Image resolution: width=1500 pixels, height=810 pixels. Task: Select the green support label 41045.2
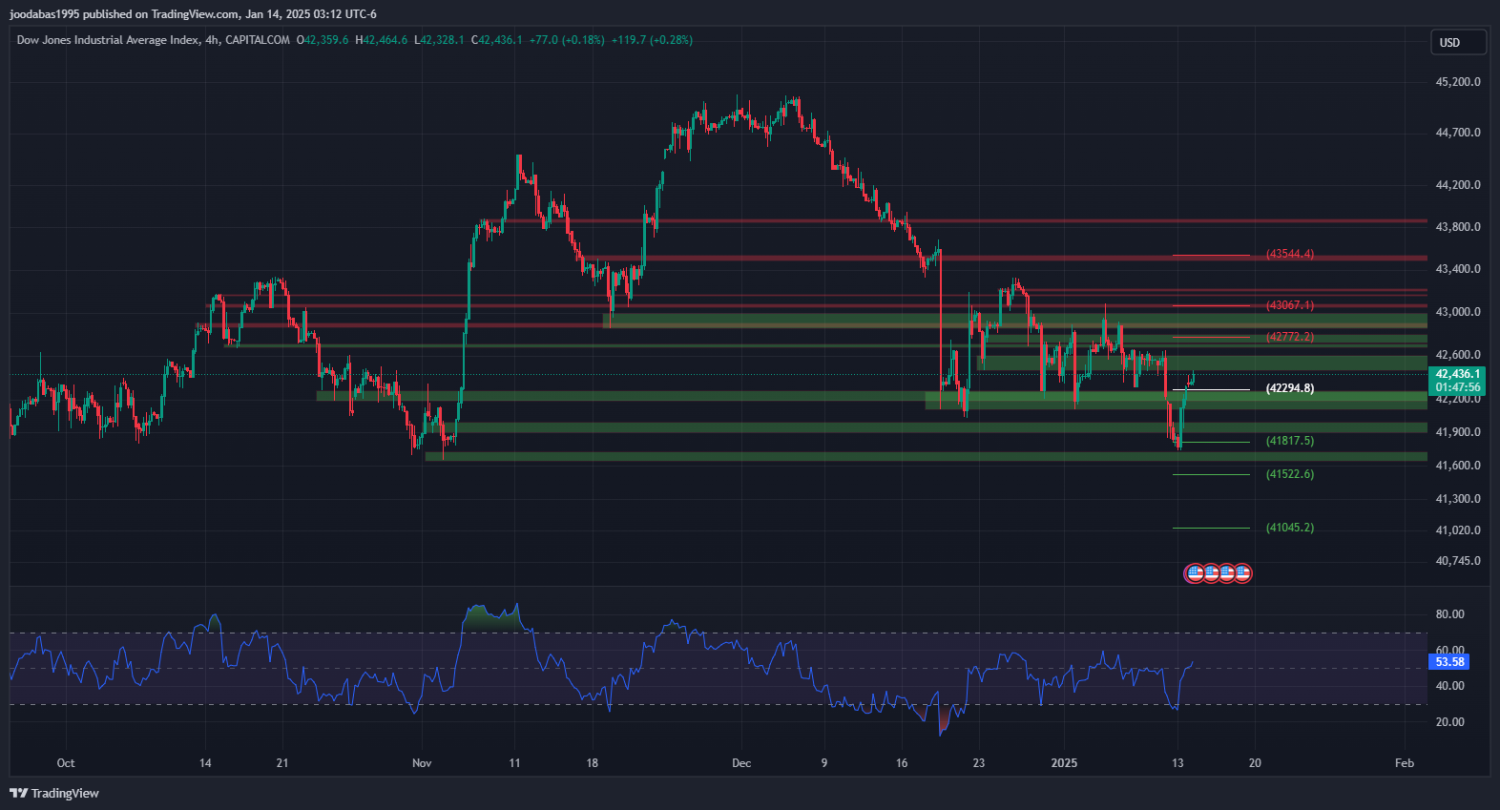(1289, 527)
